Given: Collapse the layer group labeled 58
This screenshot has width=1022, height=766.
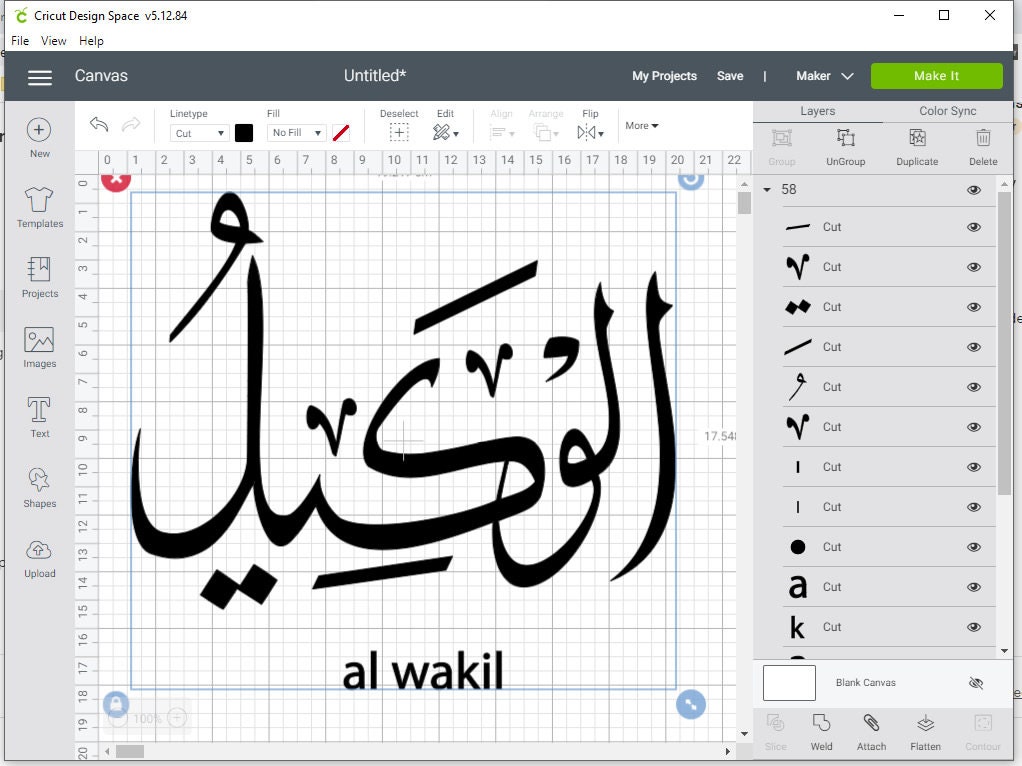Looking at the screenshot, I should (x=768, y=189).
